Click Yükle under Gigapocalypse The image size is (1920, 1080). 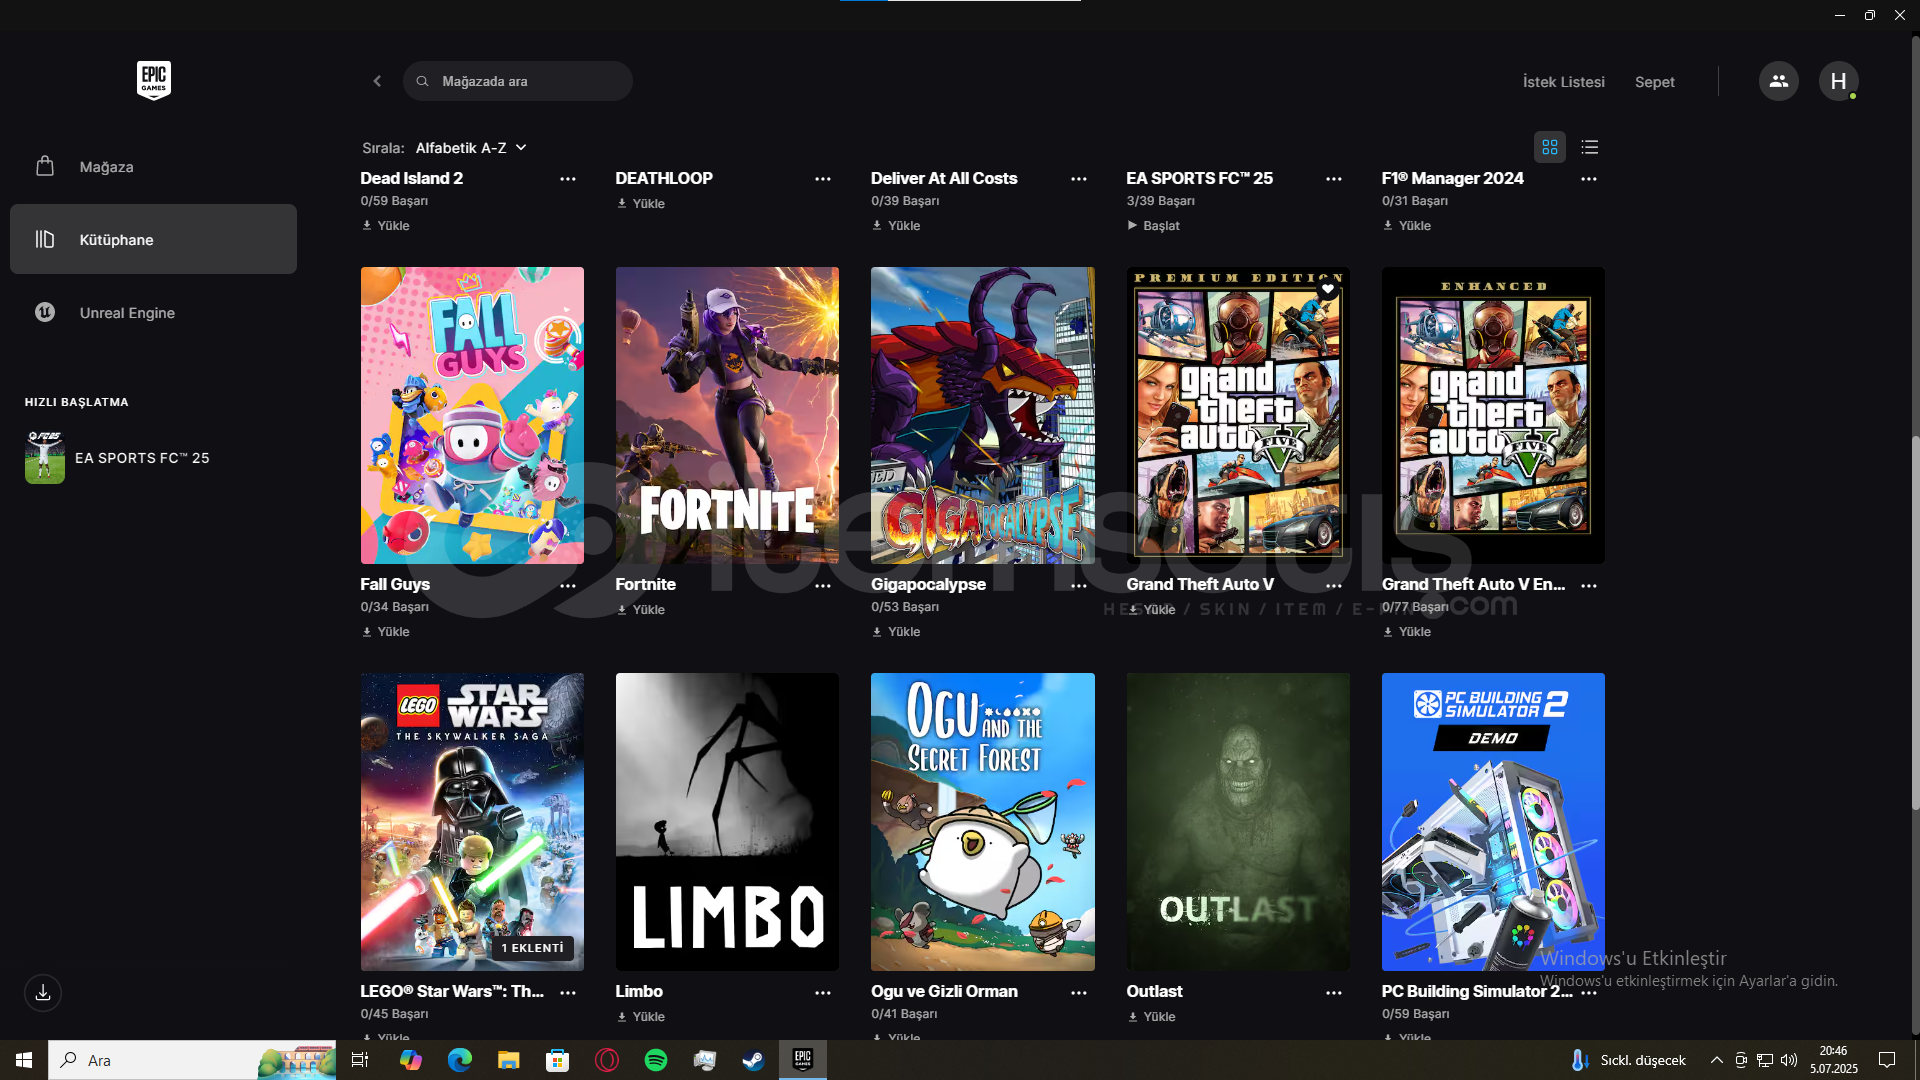896,632
